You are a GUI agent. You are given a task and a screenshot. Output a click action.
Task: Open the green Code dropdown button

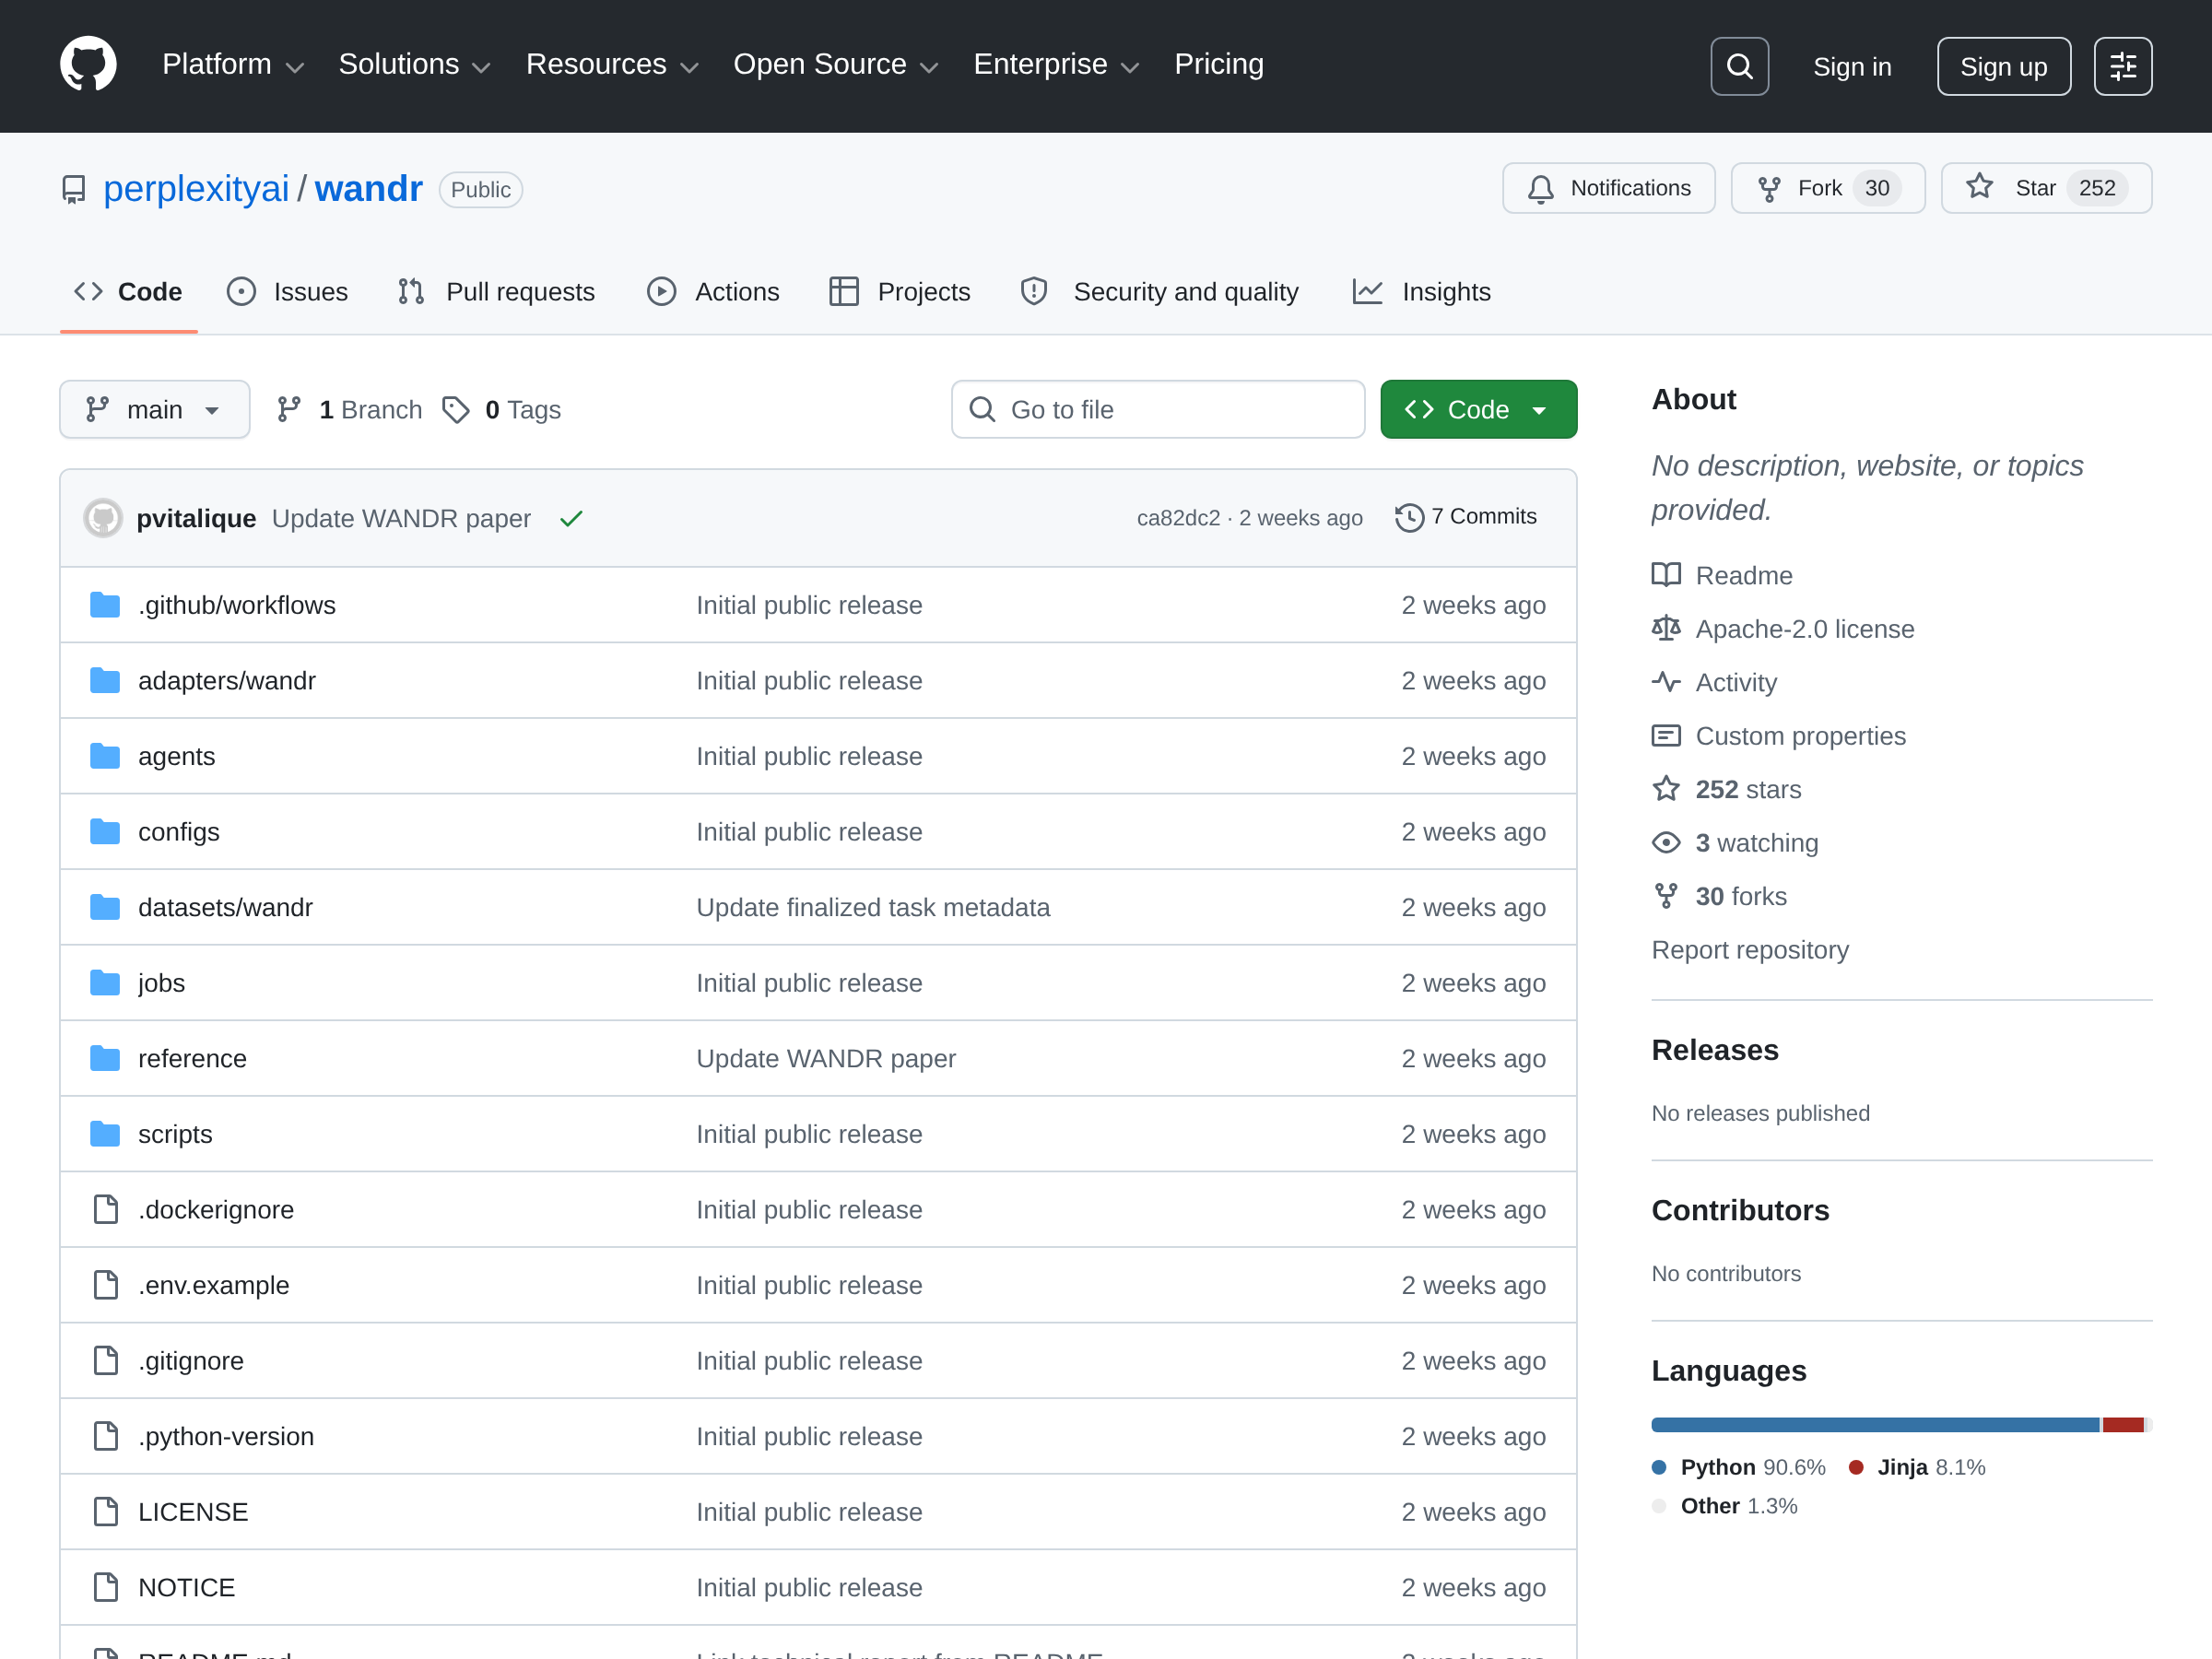click(x=1478, y=410)
